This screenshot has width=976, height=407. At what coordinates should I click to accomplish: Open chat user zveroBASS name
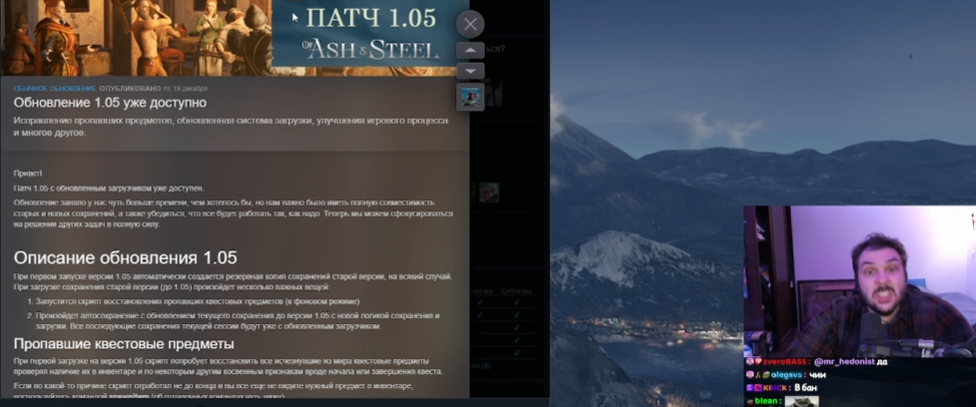click(787, 362)
